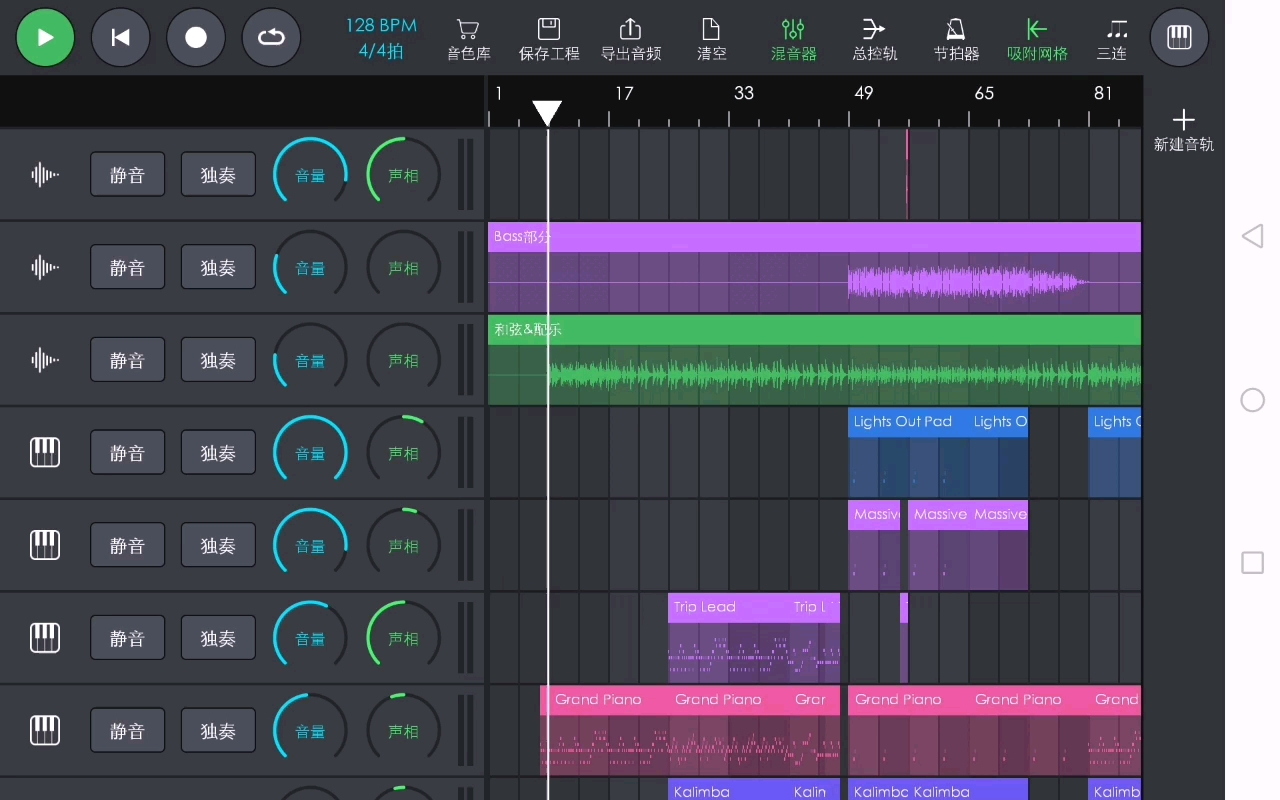Save project via 保存工程

(549, 40)
